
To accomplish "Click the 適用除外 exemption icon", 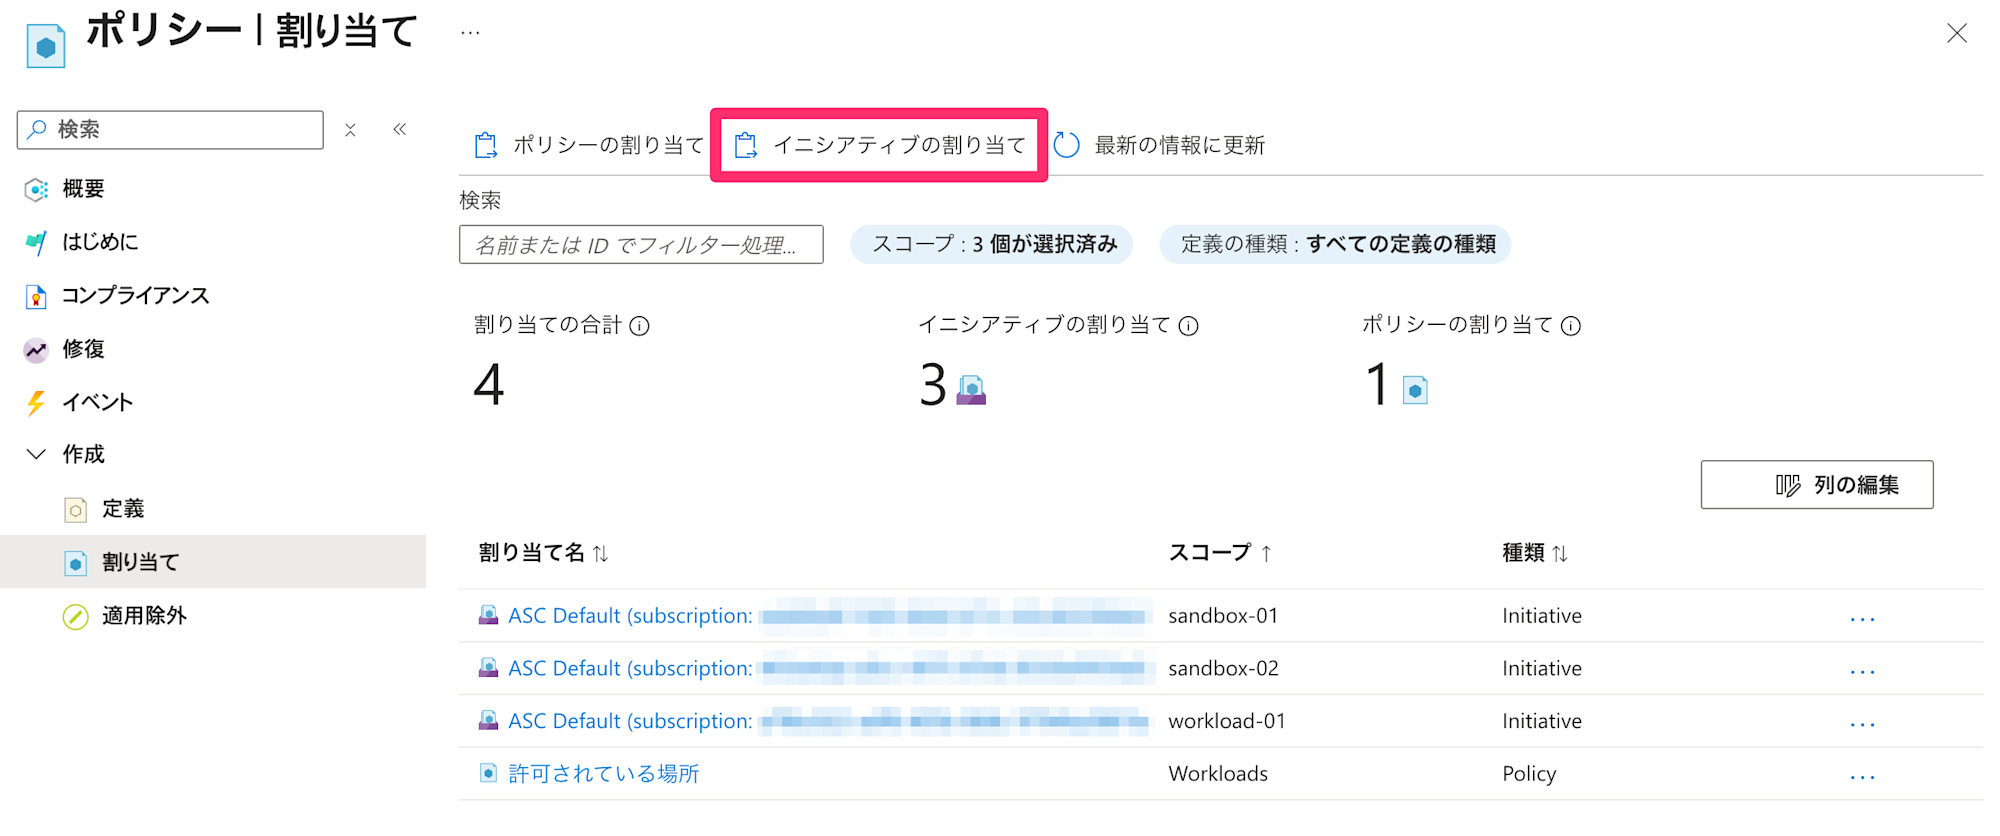I will [x=75, y=617].
